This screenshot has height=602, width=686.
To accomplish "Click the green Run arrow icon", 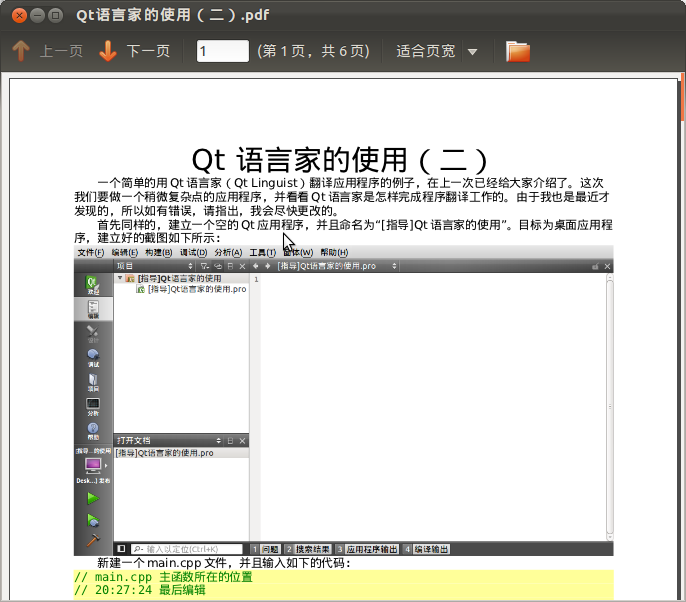I will 93,498.
